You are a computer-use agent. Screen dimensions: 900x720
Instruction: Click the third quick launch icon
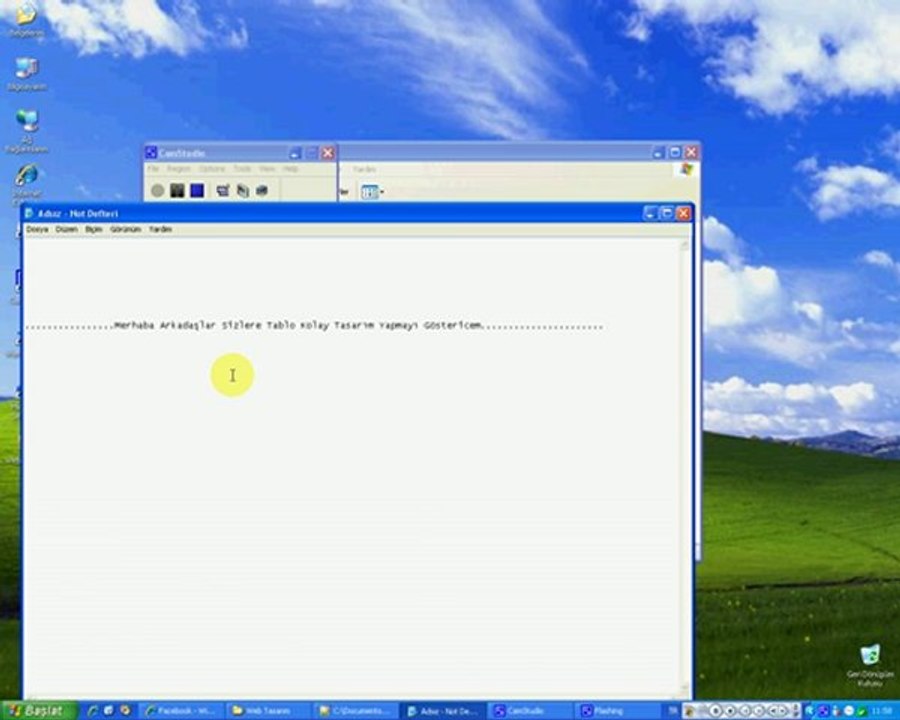(125, 711)
